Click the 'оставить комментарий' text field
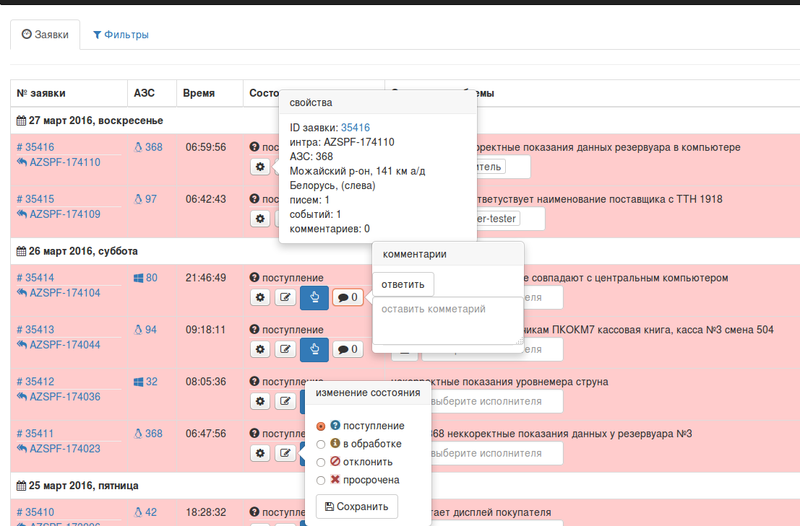Screen dimensions: 800x526 pyautogui.click(x=447, y=320)
